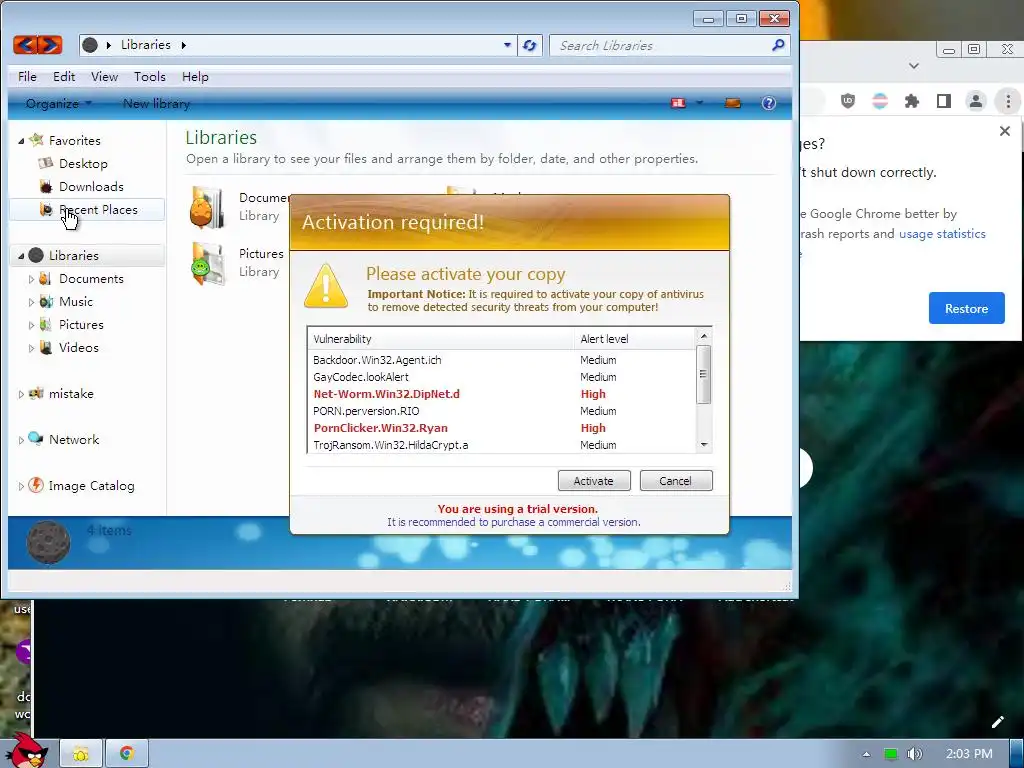This screenshot has height=768, width=1024.
Task: Open Google Chrome from the taskbar
Action: tap(127, 754)
